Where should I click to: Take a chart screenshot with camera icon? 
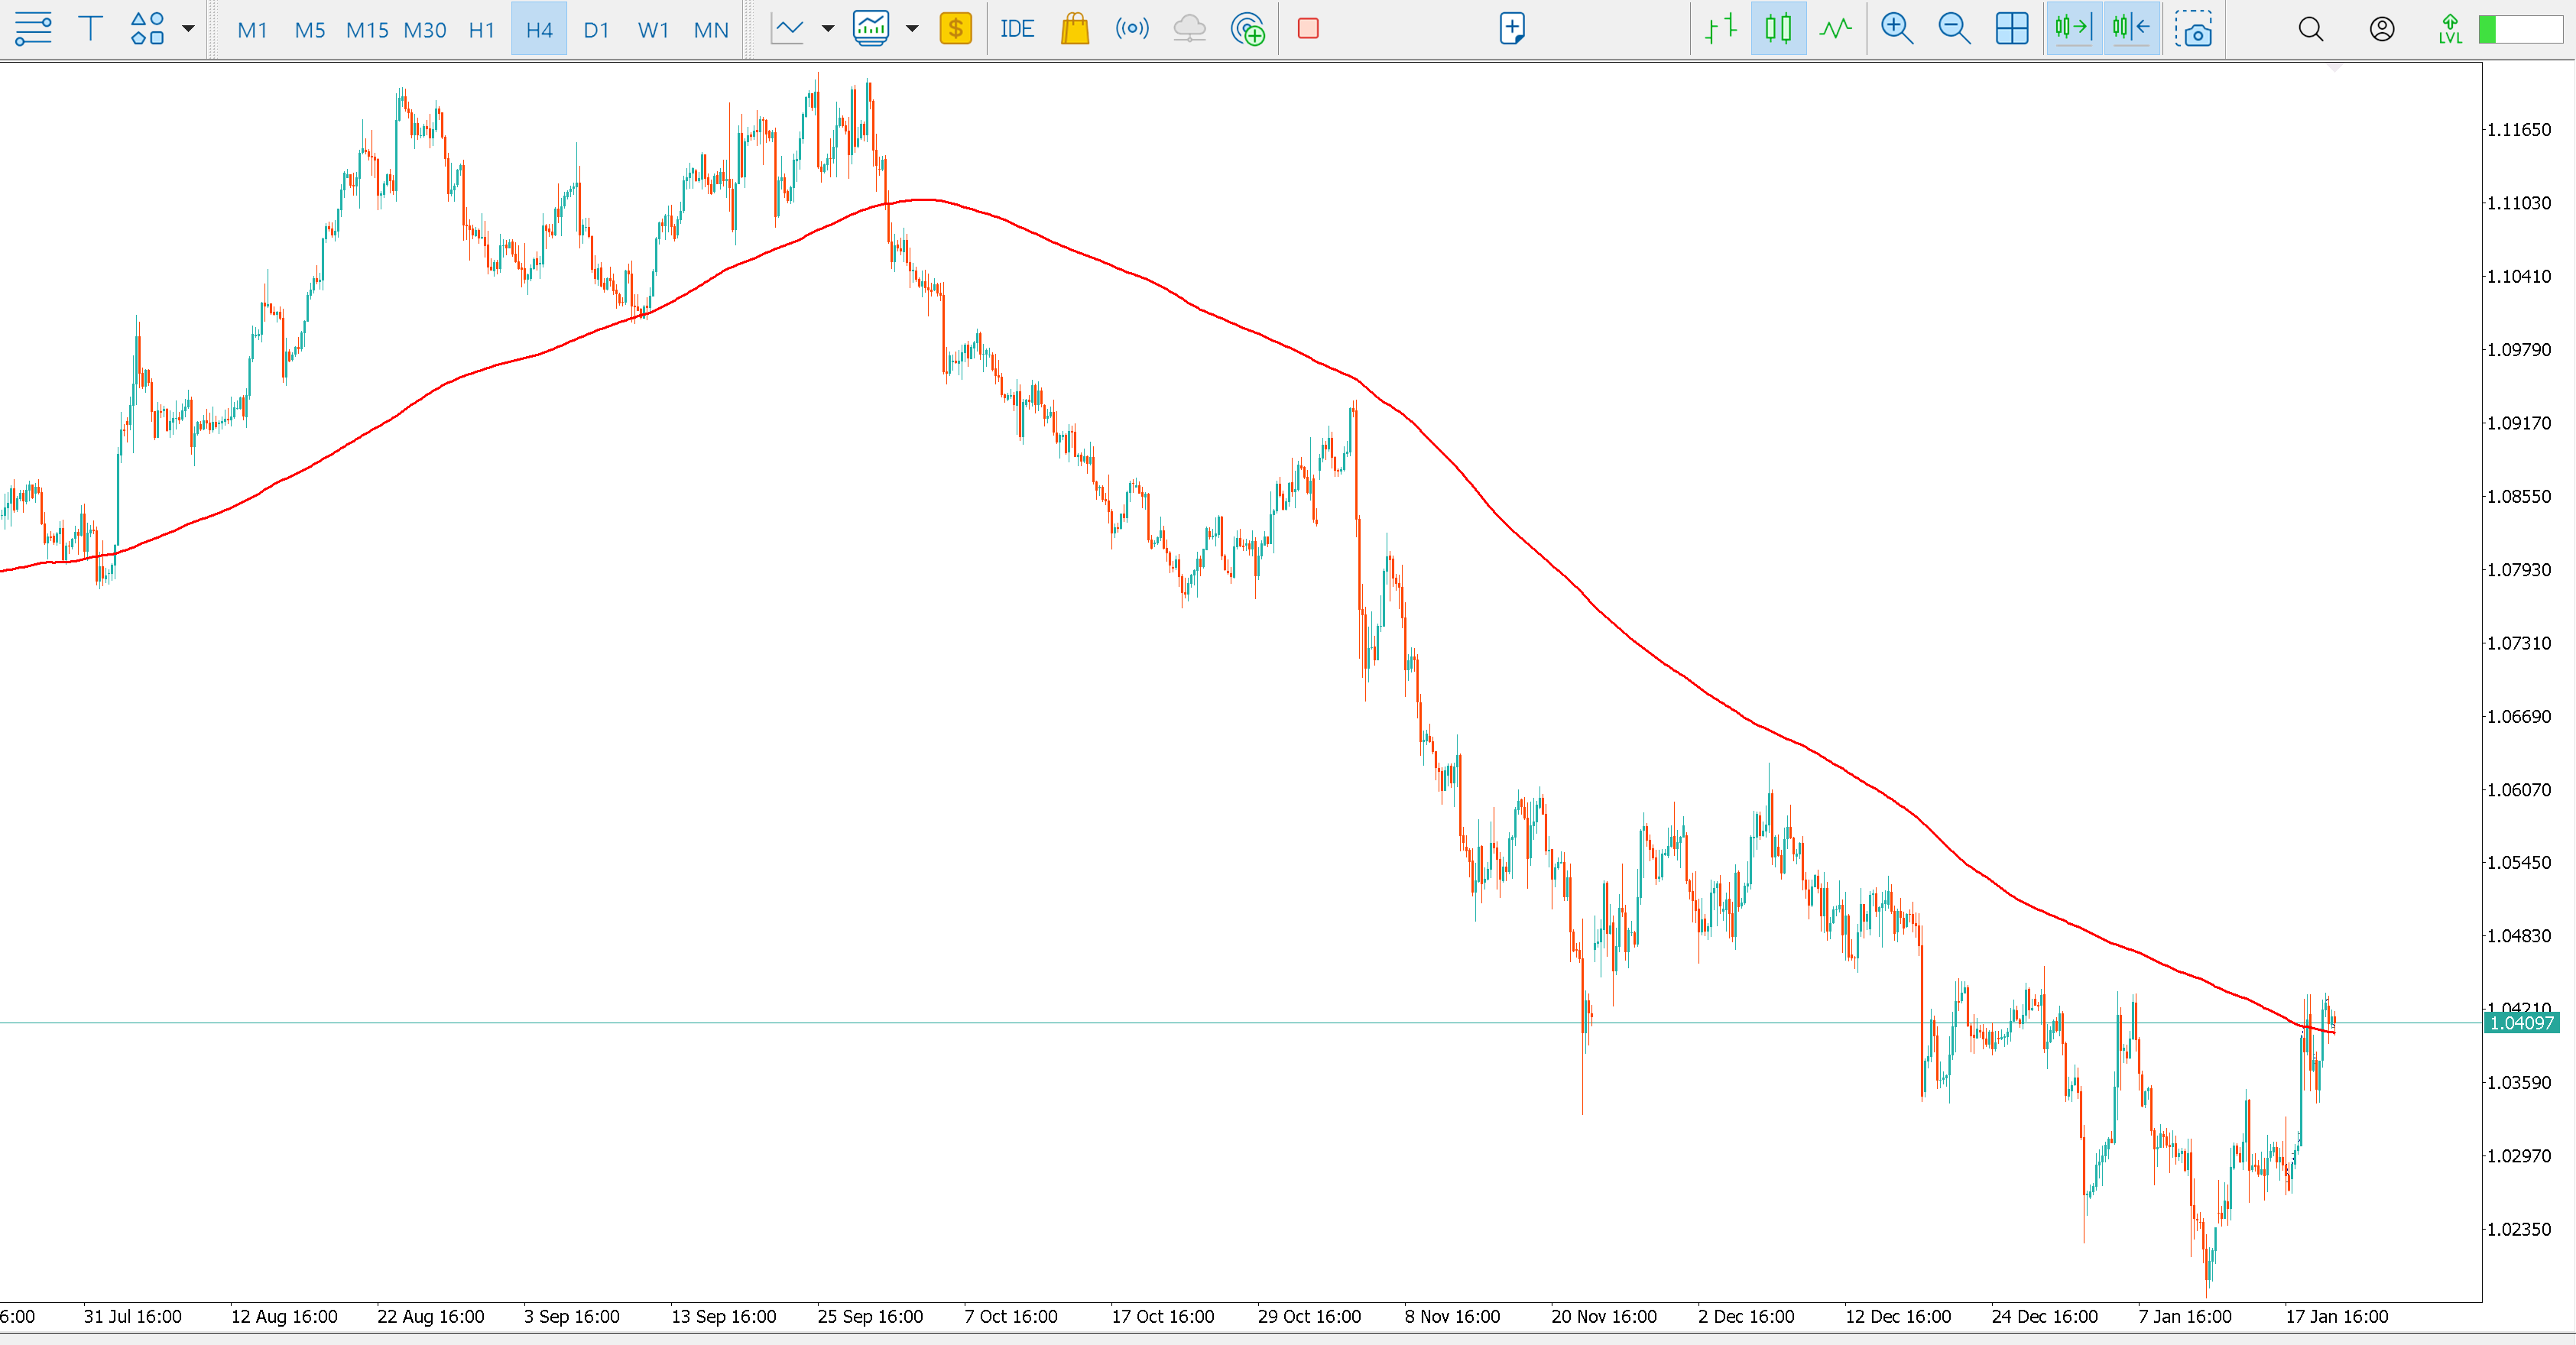coord(2193,29)
